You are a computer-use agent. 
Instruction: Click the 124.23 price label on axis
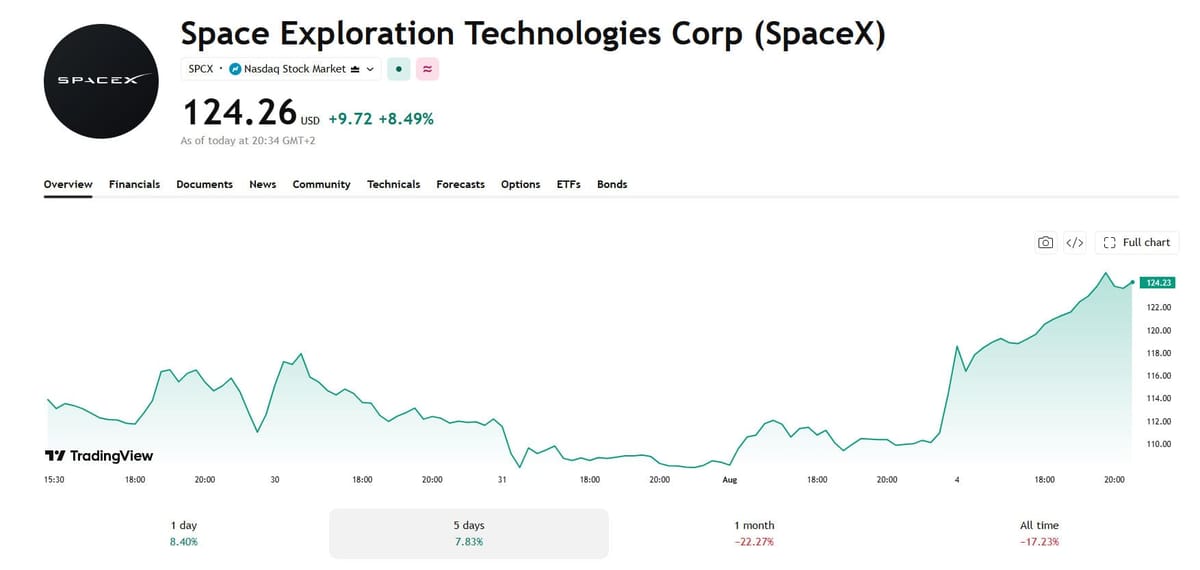point(1157,283)
